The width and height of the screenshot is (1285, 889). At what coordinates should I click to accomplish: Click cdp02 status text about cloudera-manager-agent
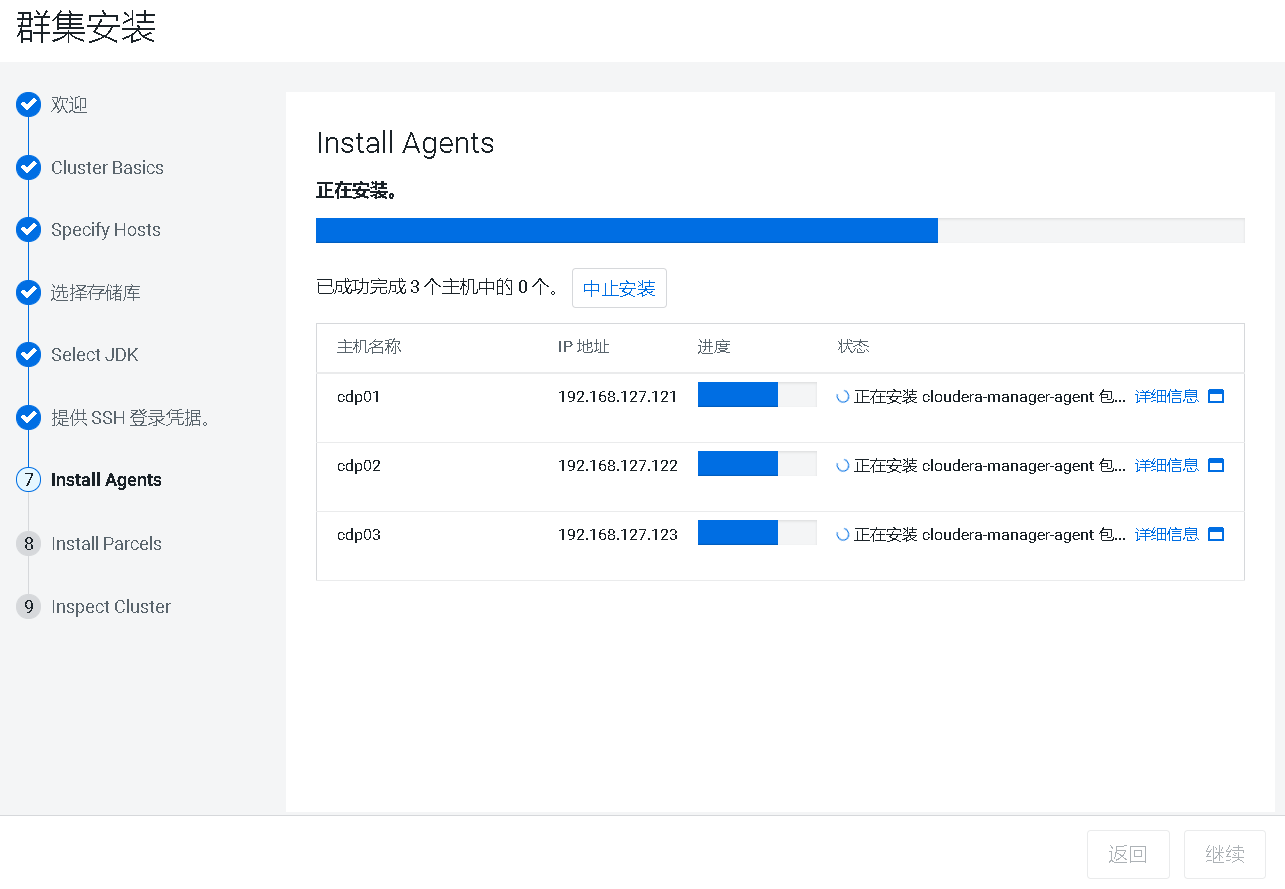[990, 465]
